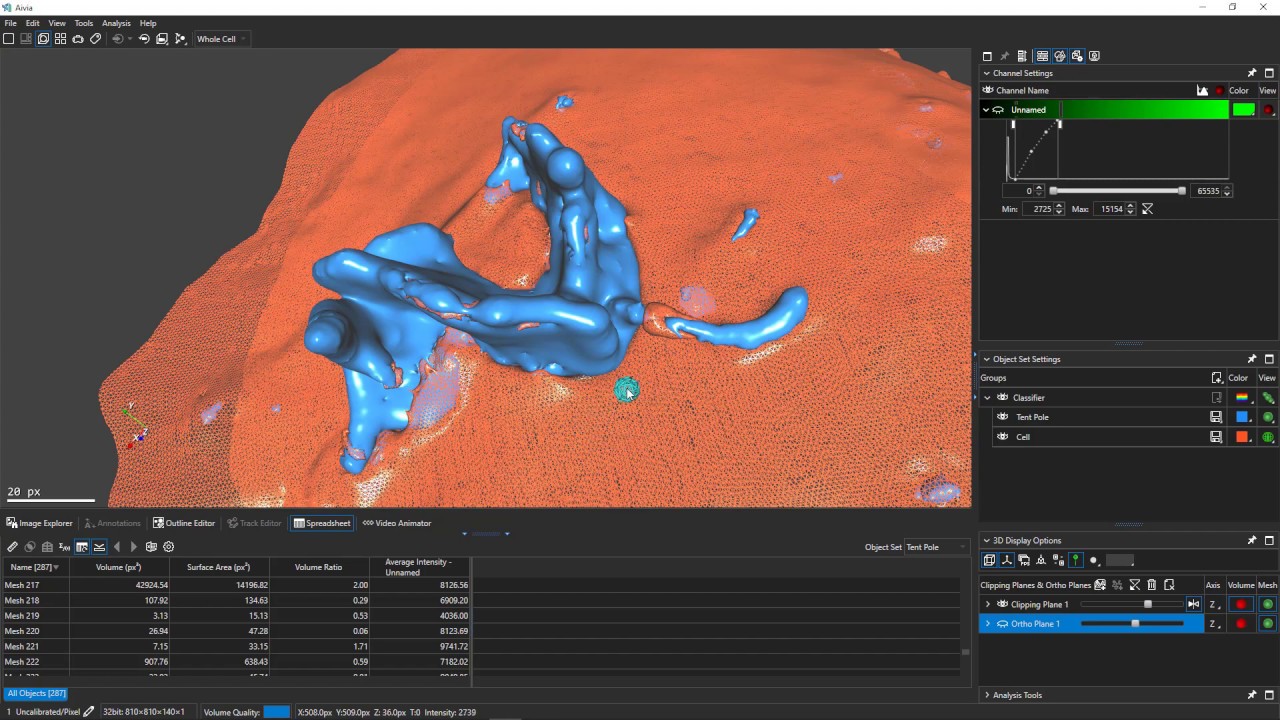Toggle the axes display icon
Image resolution: width=1280 pixels, height=720 pixels.
pos(1007,560)
